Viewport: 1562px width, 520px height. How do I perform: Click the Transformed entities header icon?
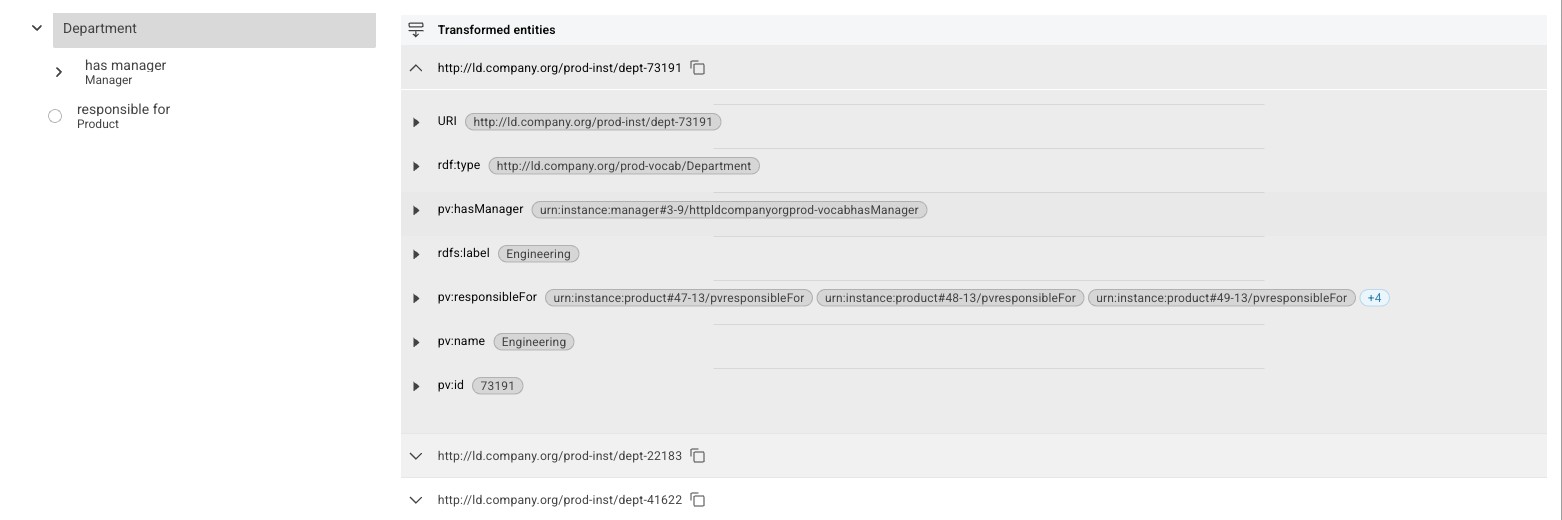417,30
